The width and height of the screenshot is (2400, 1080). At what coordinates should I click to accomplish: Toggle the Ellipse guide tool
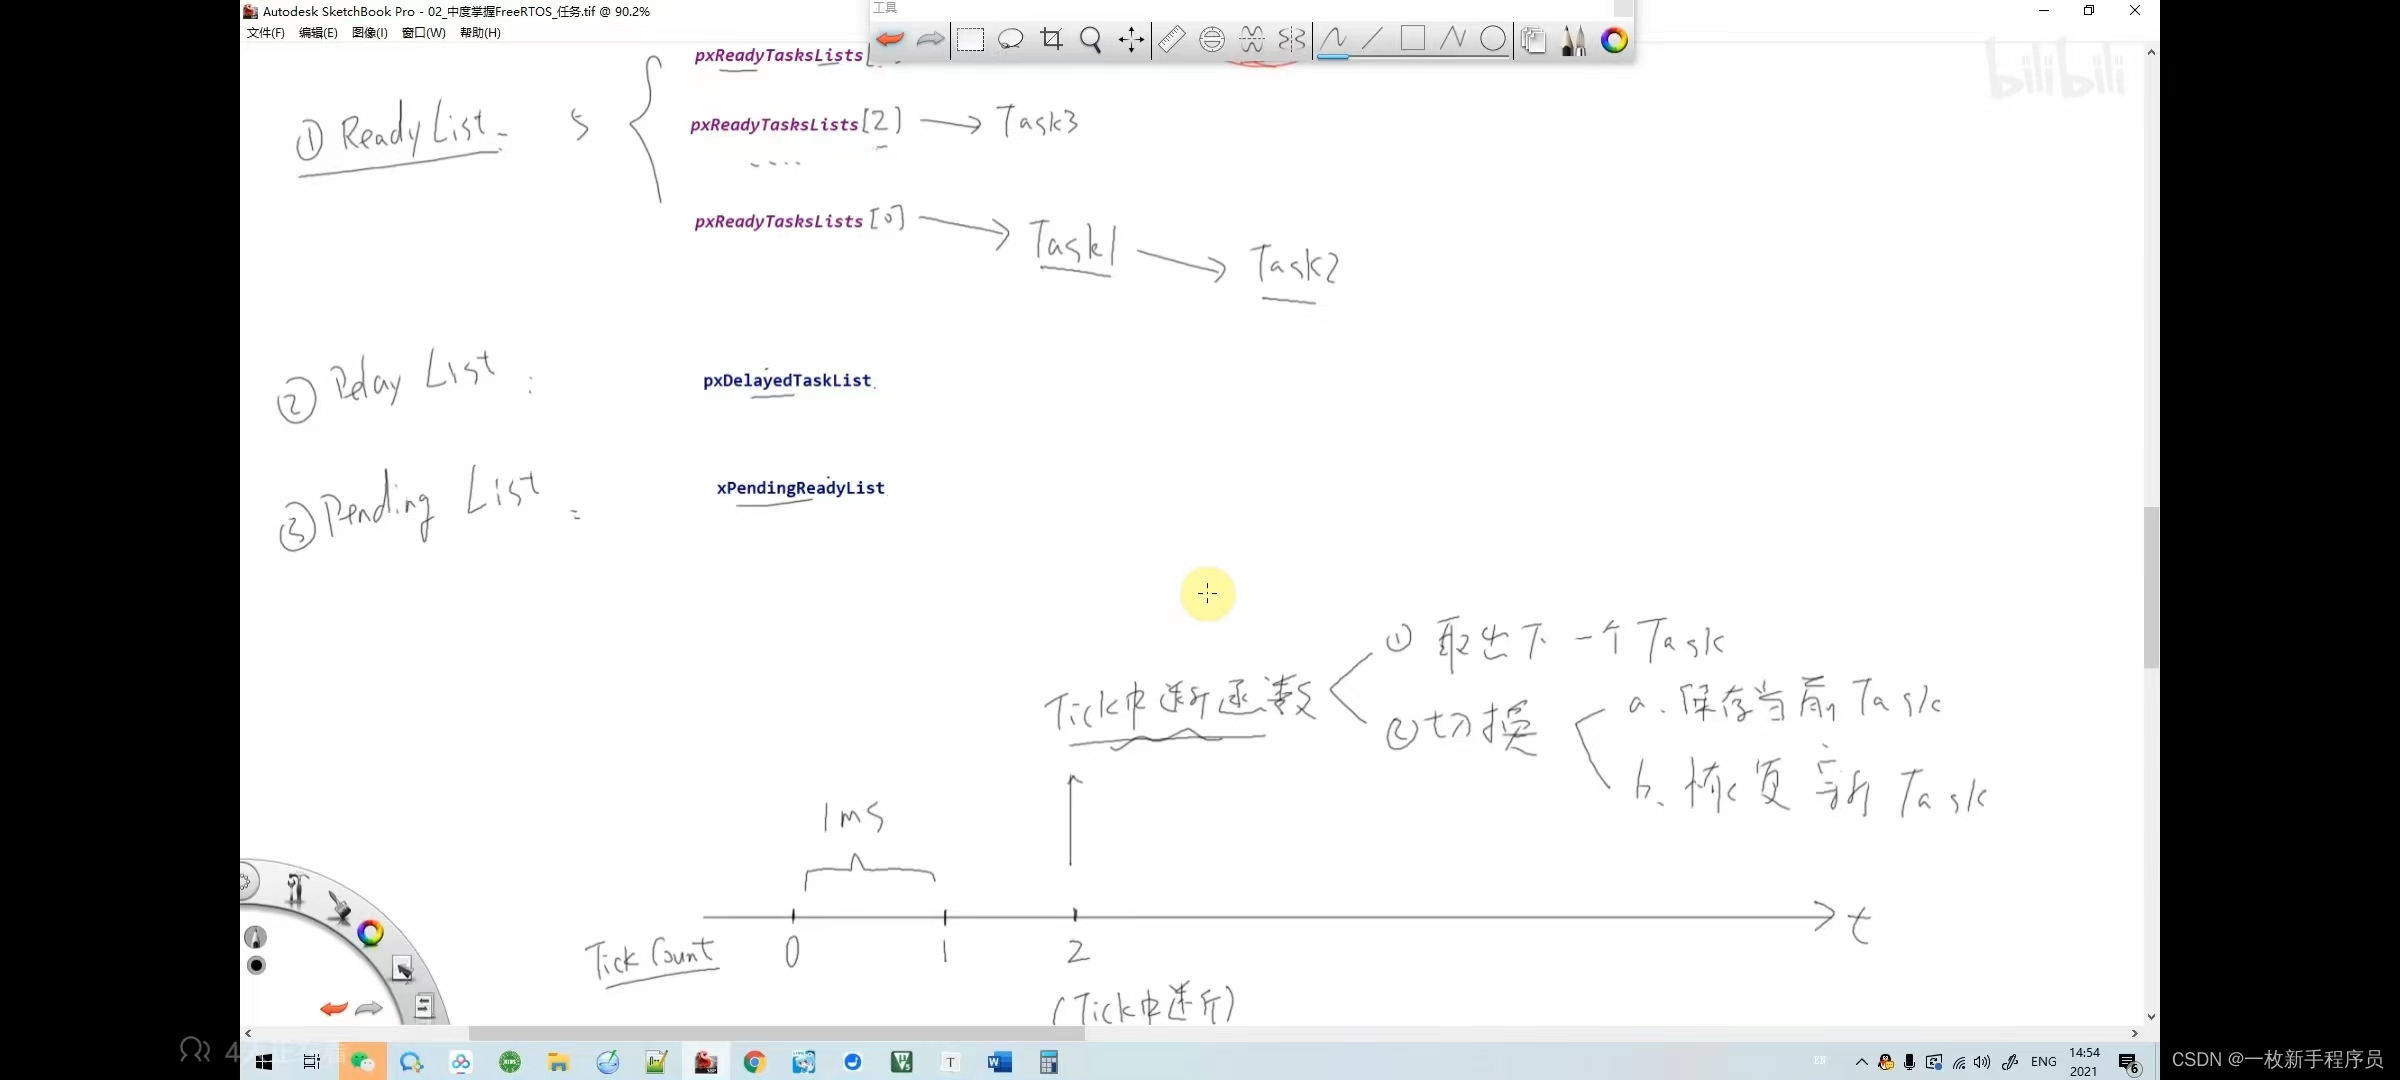click(x=1212, y=40)
